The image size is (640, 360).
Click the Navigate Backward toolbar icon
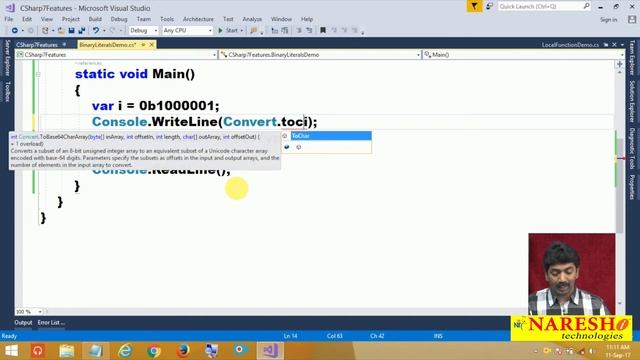[x=15, y=31]
